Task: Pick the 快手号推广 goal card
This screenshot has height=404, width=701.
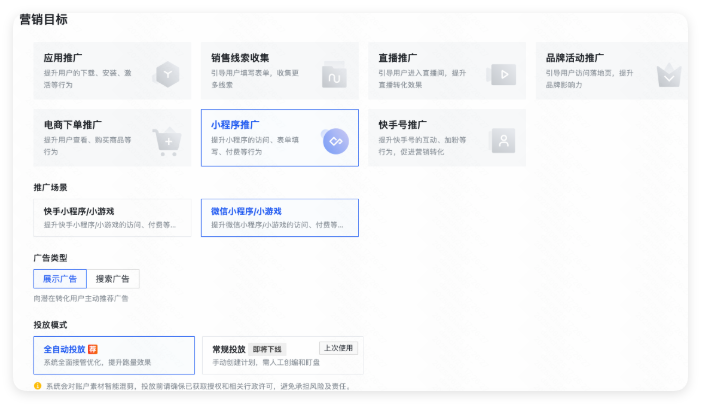Action: point(447,138)
